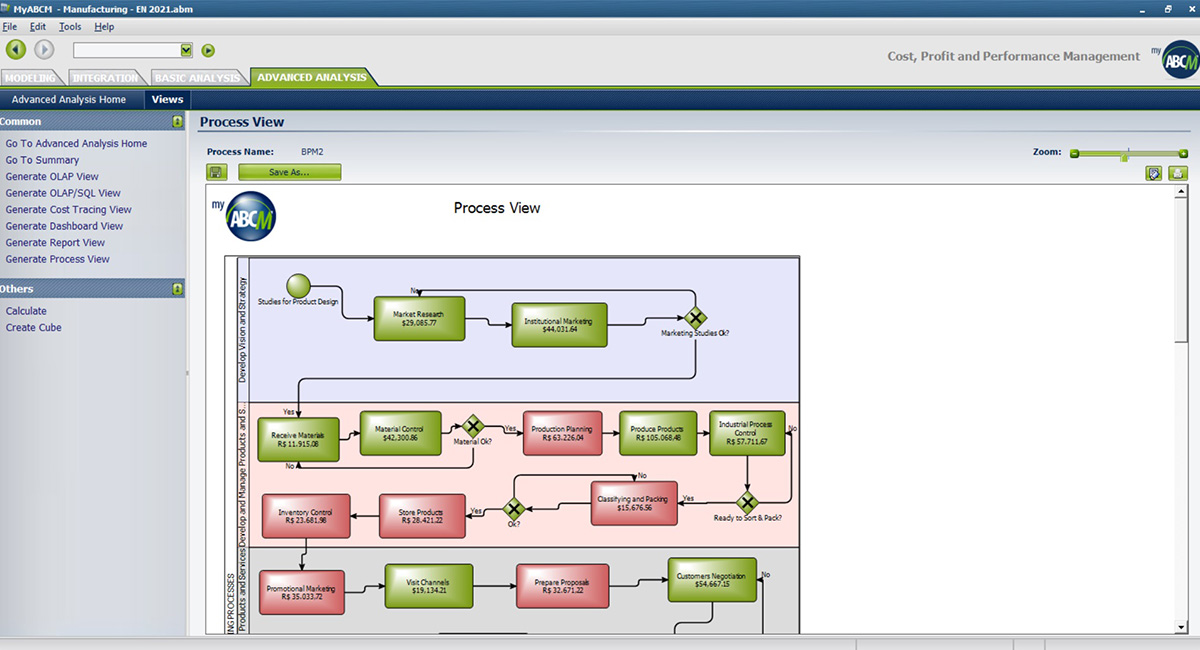Click the Save As... button
1200x650 pixels.
[289, 172]
